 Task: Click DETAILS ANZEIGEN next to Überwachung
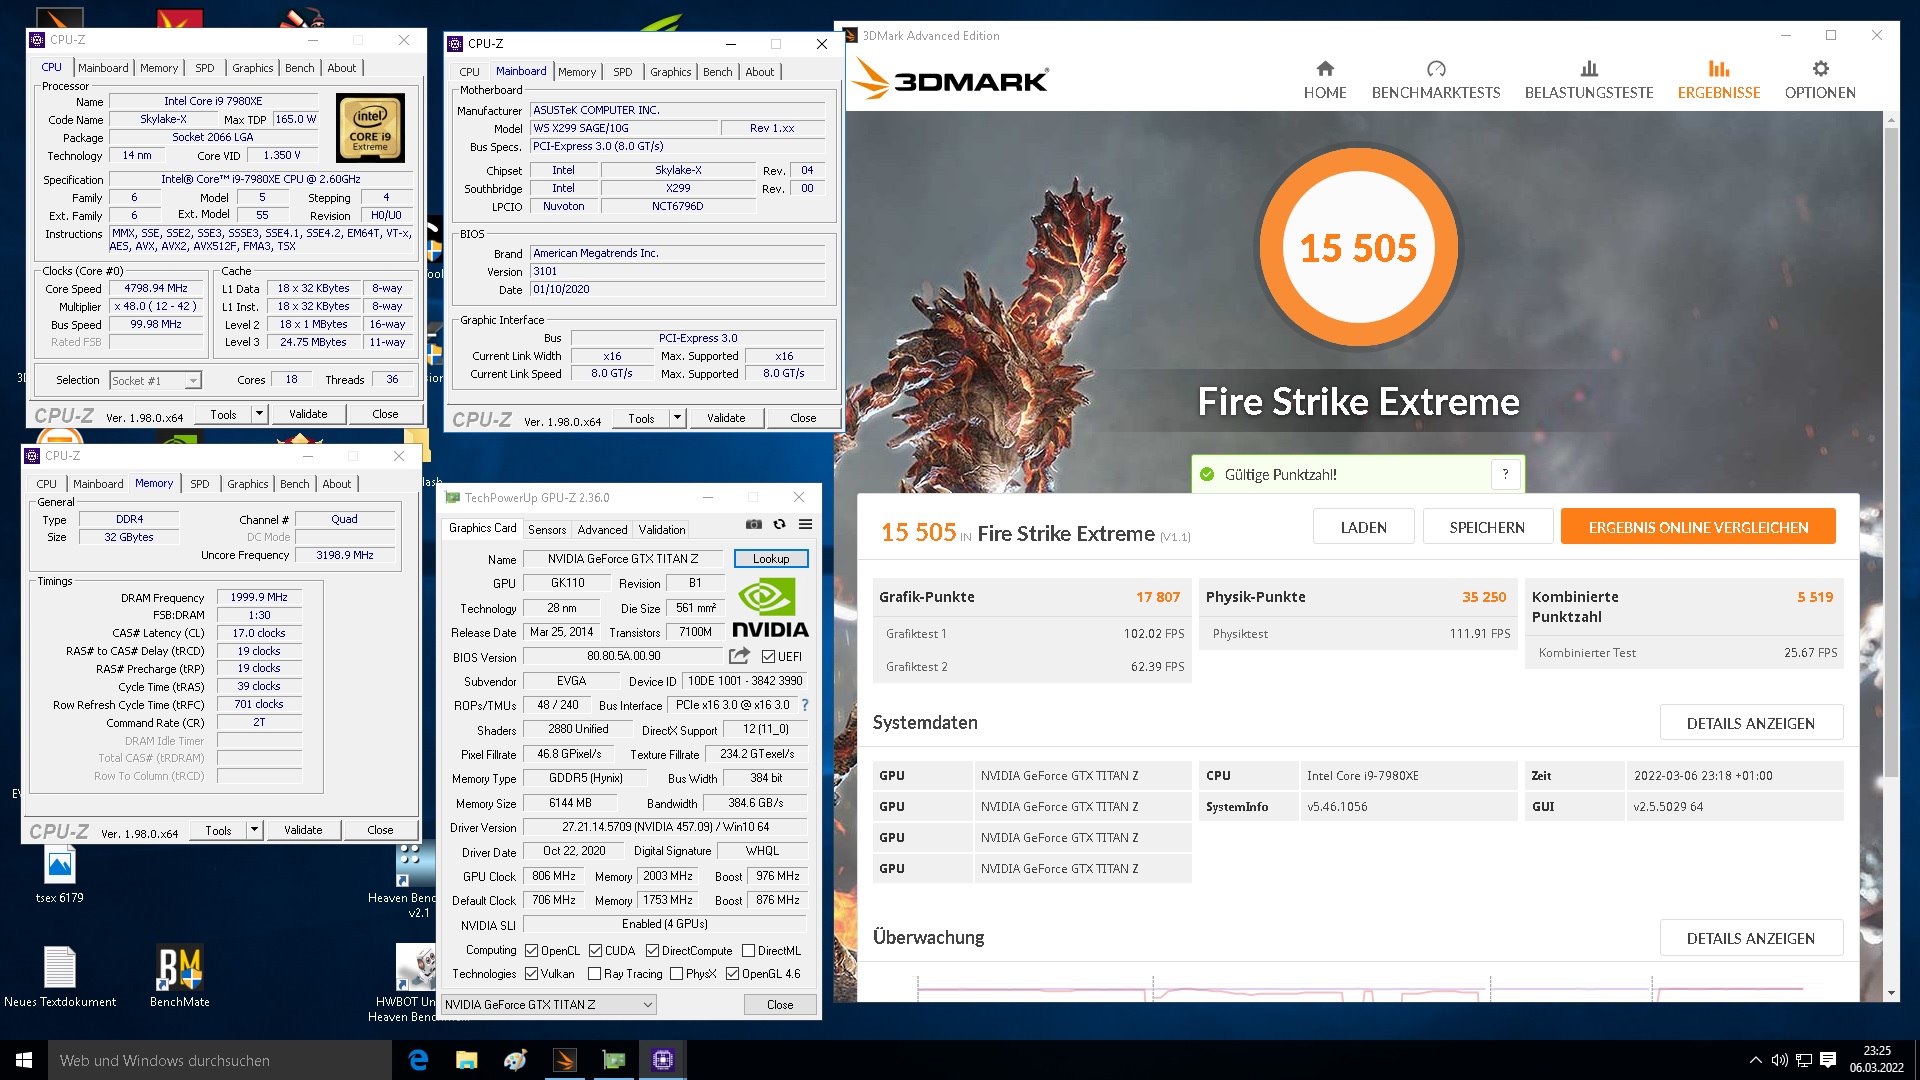pos(1750,938)
